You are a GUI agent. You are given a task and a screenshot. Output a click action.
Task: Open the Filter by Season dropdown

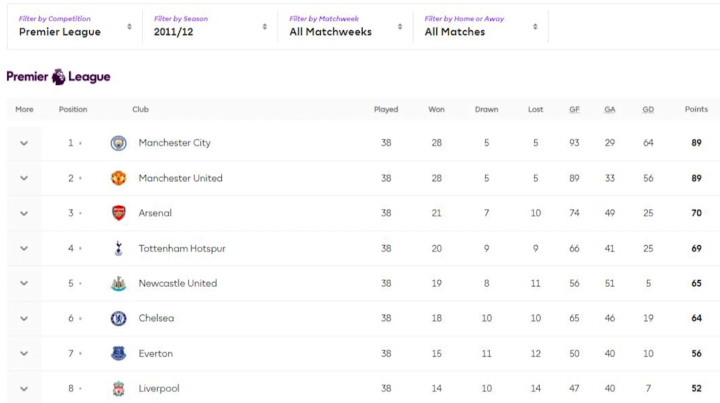pos(210,26)
